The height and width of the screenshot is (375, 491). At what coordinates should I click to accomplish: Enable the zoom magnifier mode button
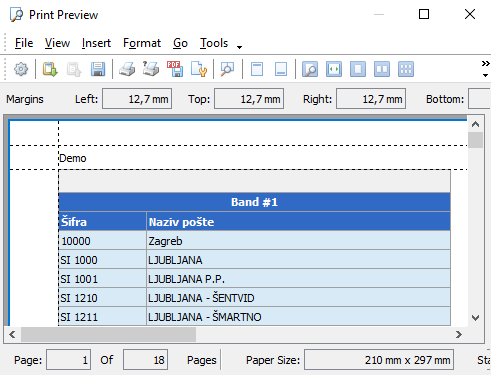310,69
